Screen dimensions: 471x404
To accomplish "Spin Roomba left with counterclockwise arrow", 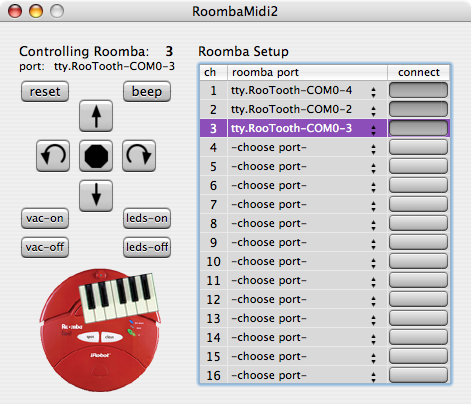I will (x=53, y=156).
